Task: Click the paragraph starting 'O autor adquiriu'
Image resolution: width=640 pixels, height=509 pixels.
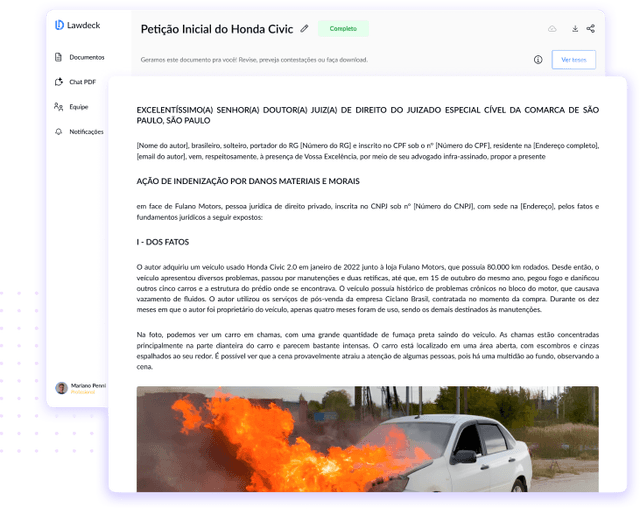Action: (x=367, y=288)
